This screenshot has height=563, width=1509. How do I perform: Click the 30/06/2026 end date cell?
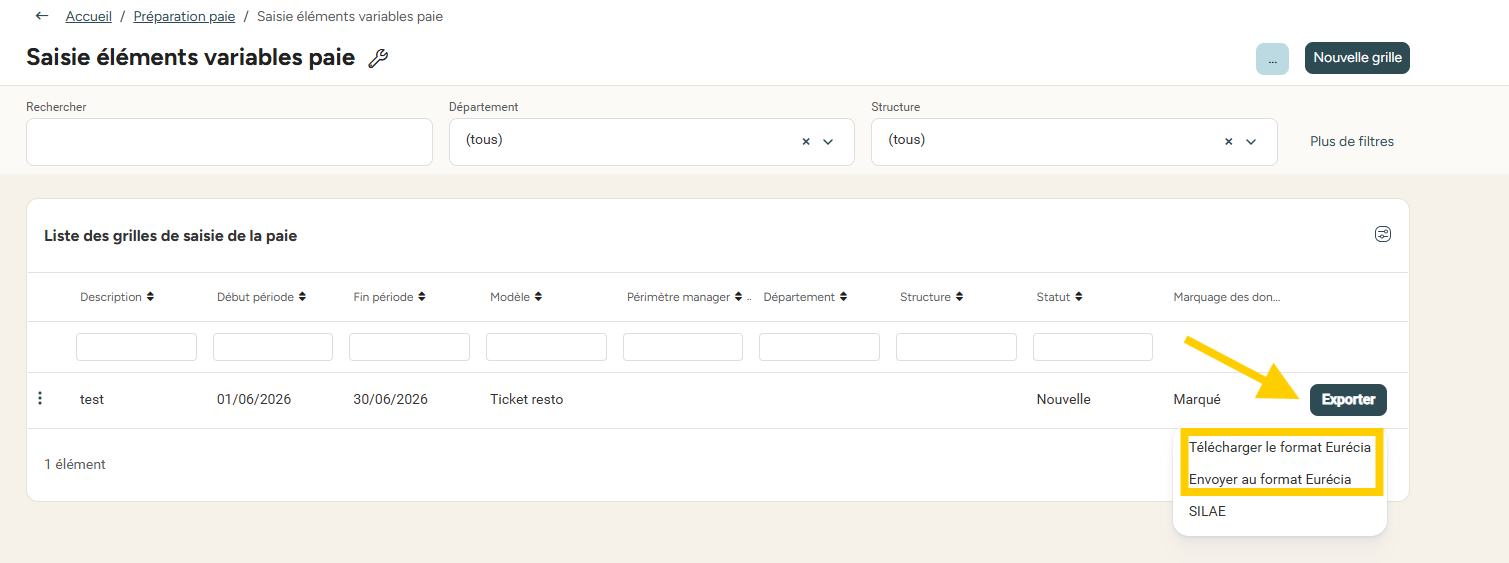pos(390,399)
